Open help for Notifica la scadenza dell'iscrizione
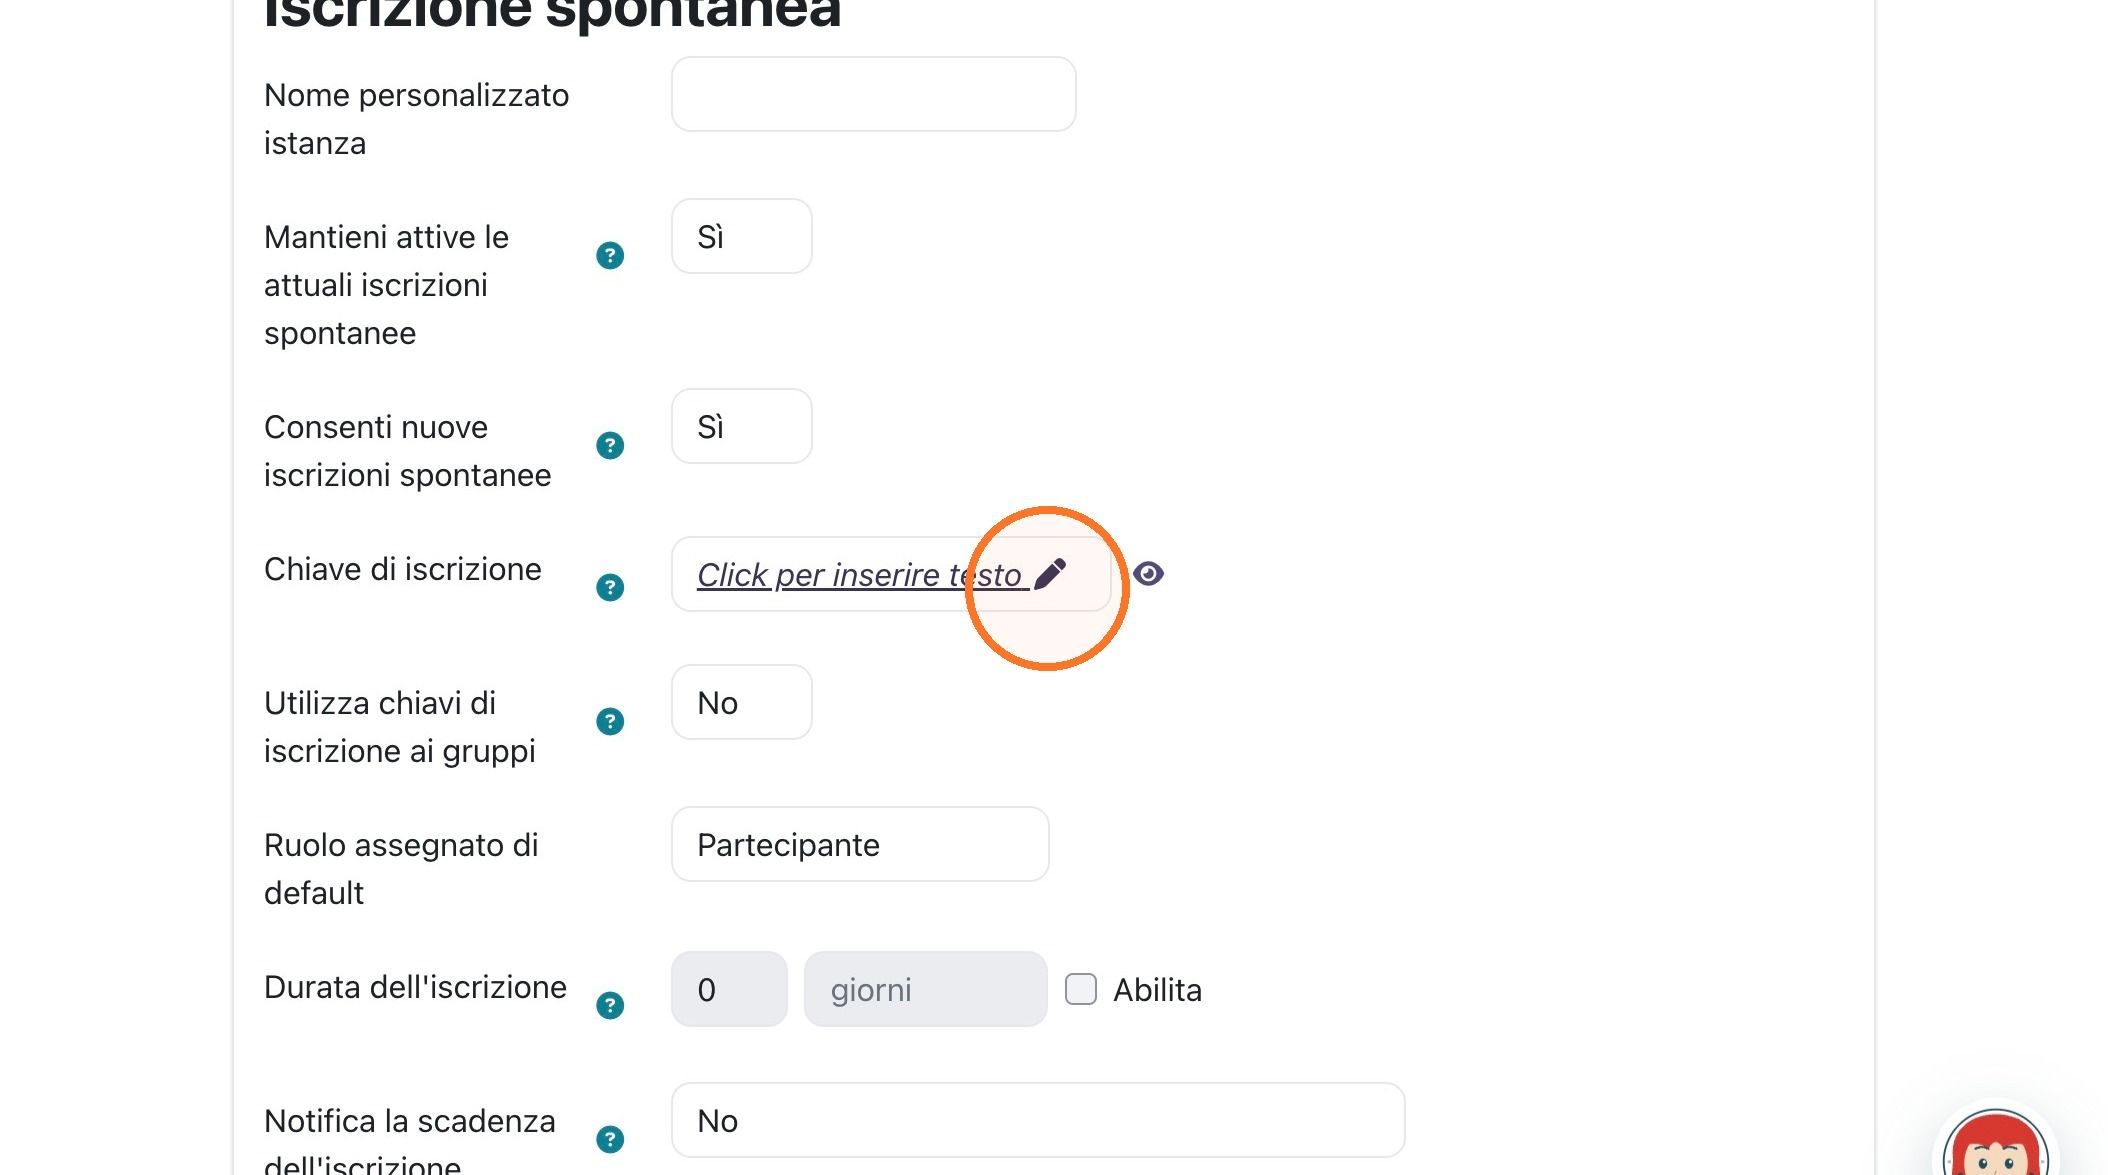2108x1175 pixels. coord(610,1140)
